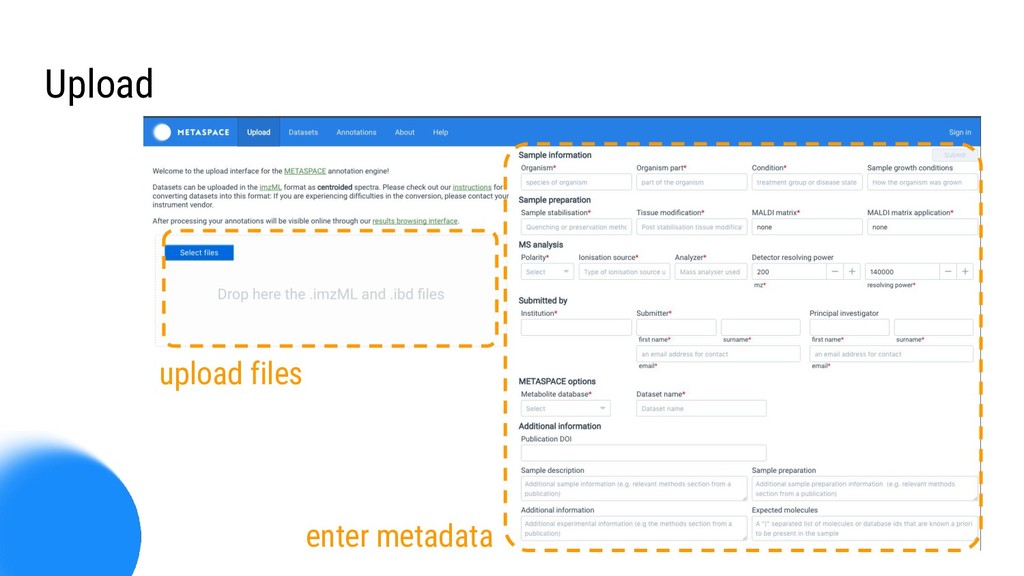The image size is (1024, 576).
Task: Focus the Organism part field
Action: click(x=692, y=182)
